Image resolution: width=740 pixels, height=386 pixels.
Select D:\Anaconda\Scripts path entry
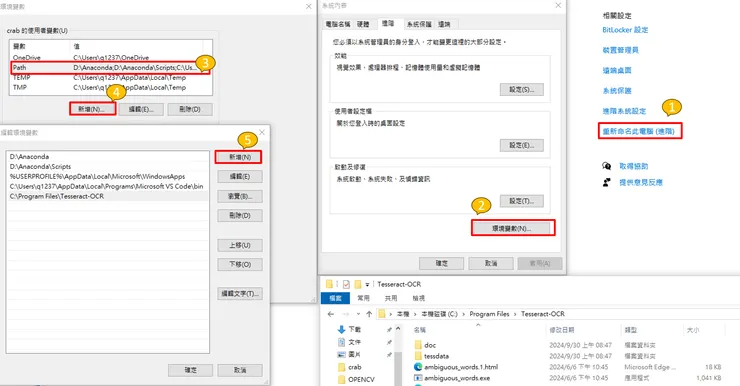(108, 167)
